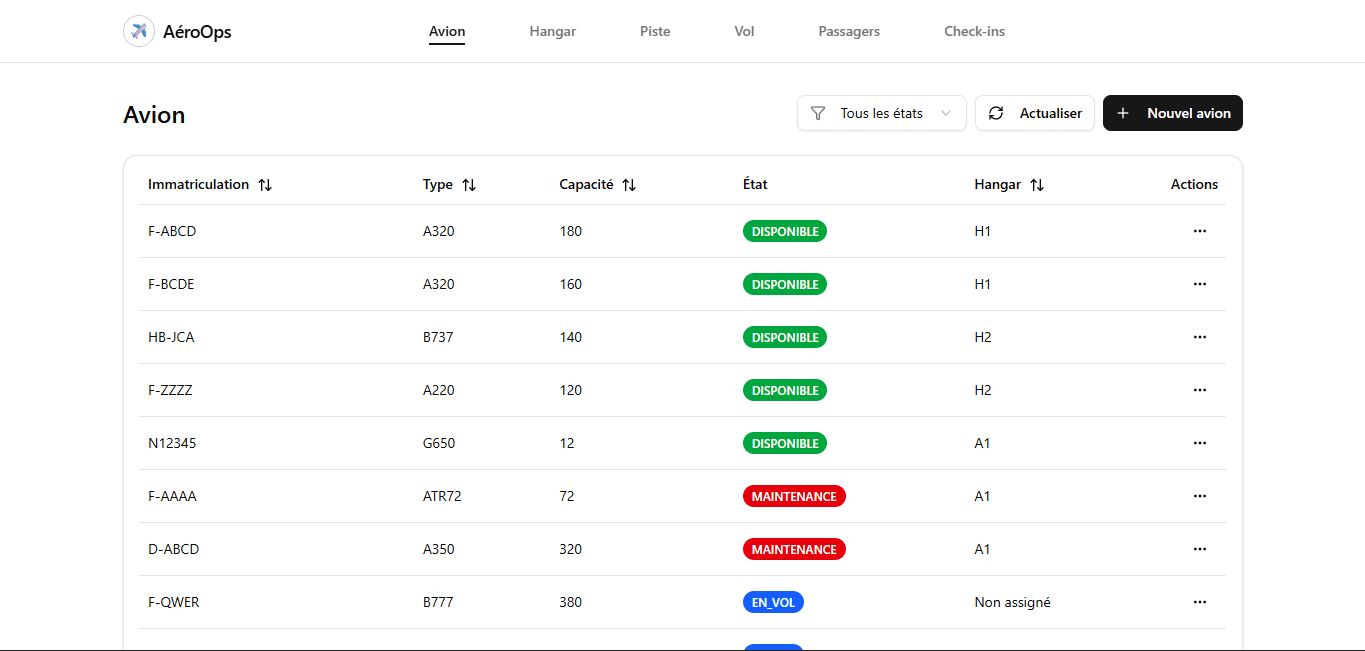1365x651 pixels.
Task: Open the Passagers section
Action: click(x=848, y=31)
